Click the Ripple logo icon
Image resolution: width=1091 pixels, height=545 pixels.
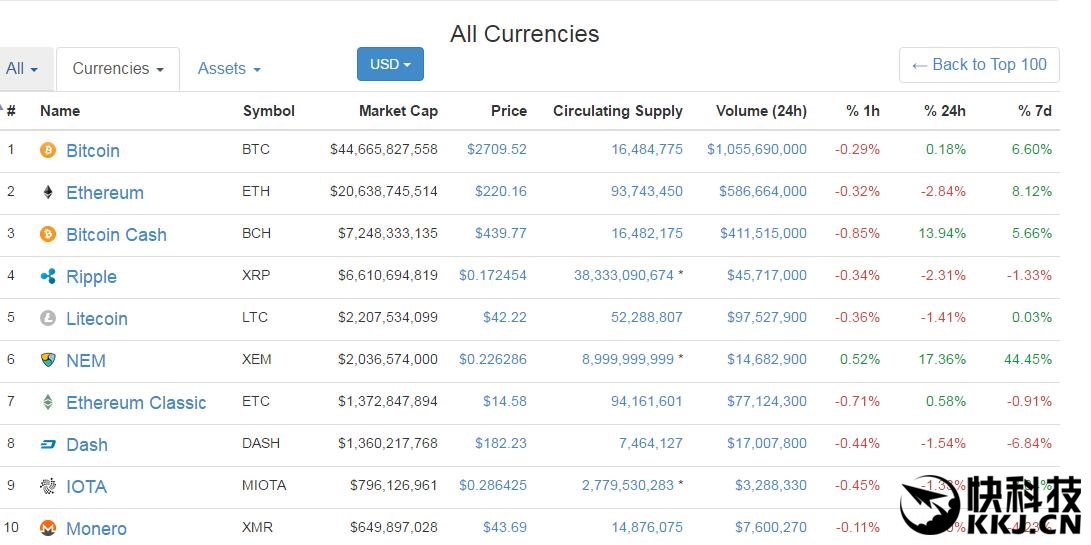click(x=47, y=276)
